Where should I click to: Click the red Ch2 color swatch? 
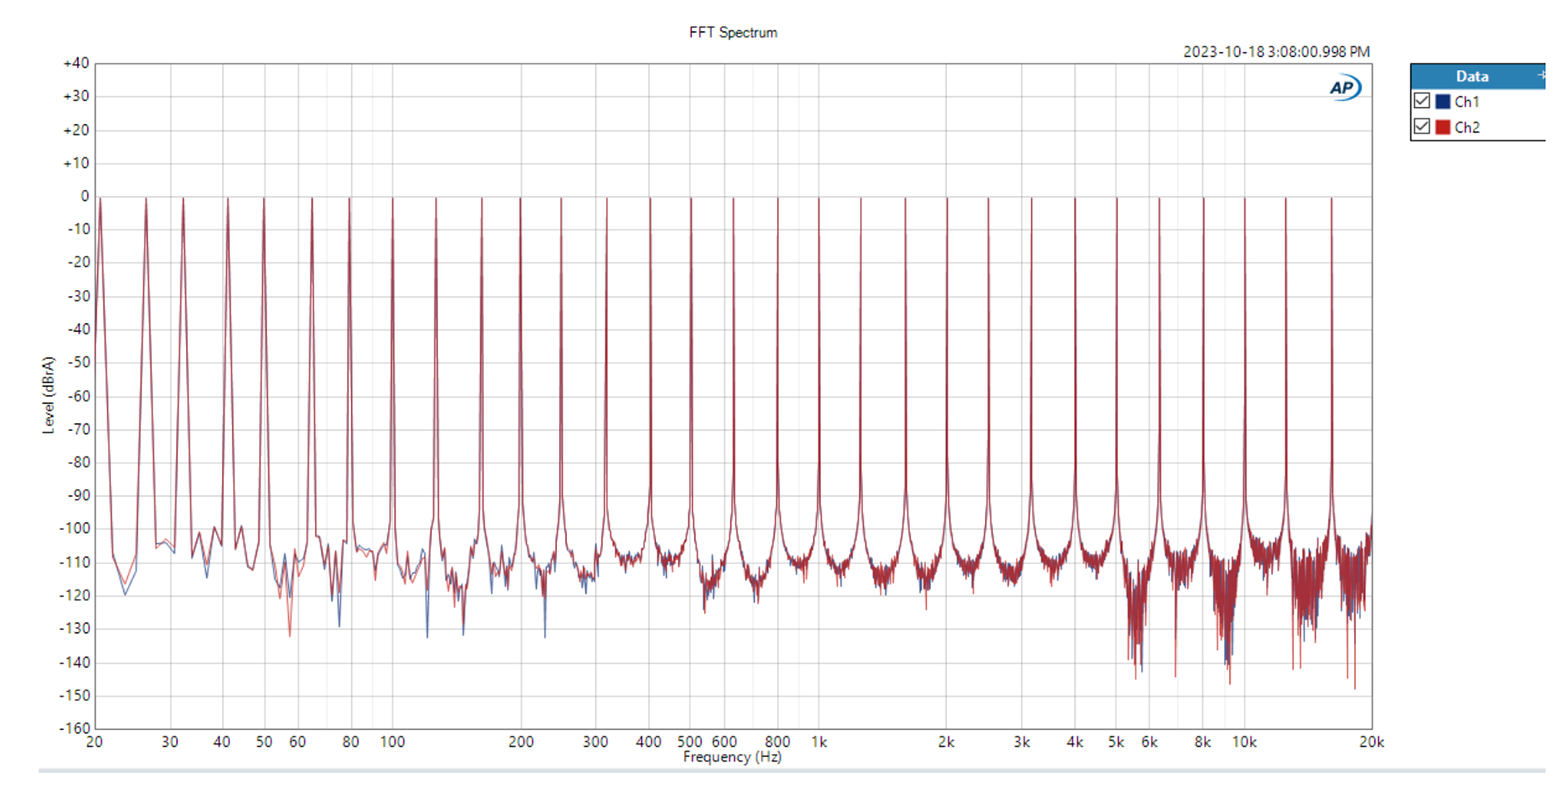(x=1443, y=127)
